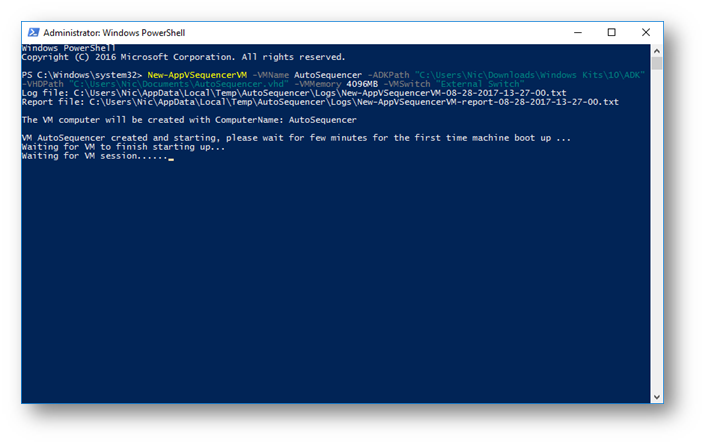Click the blinking cursor after session dots
706x446 pixels.
coord(171,159)
